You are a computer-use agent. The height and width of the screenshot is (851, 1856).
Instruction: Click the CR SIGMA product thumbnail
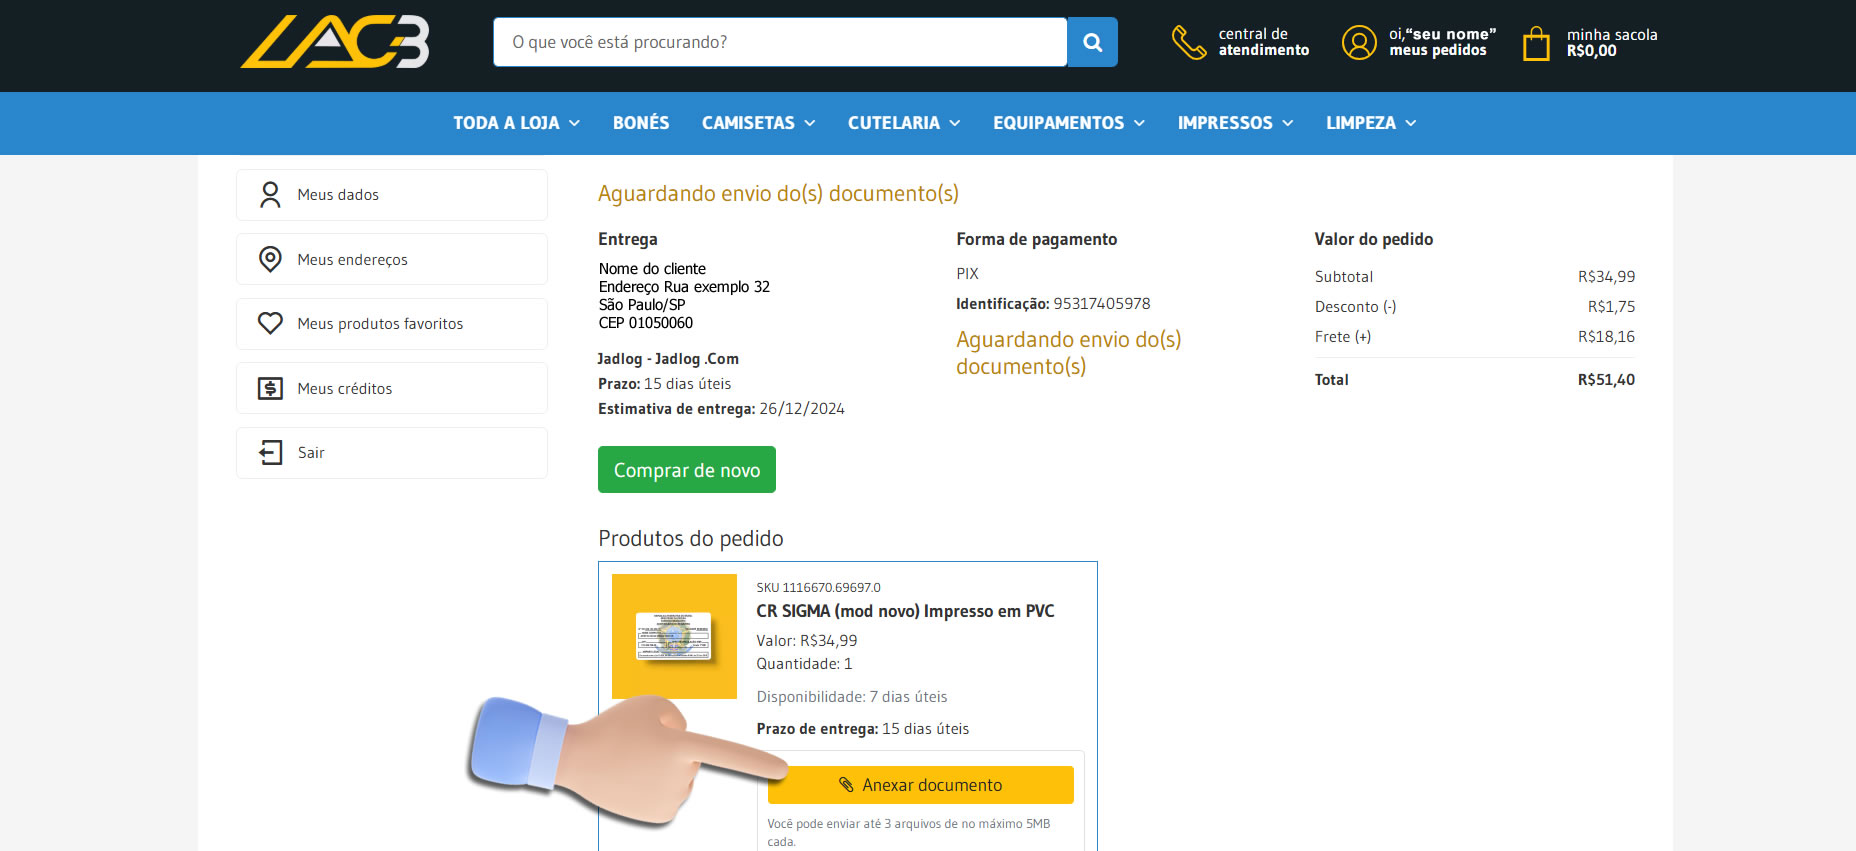[674, 636]
